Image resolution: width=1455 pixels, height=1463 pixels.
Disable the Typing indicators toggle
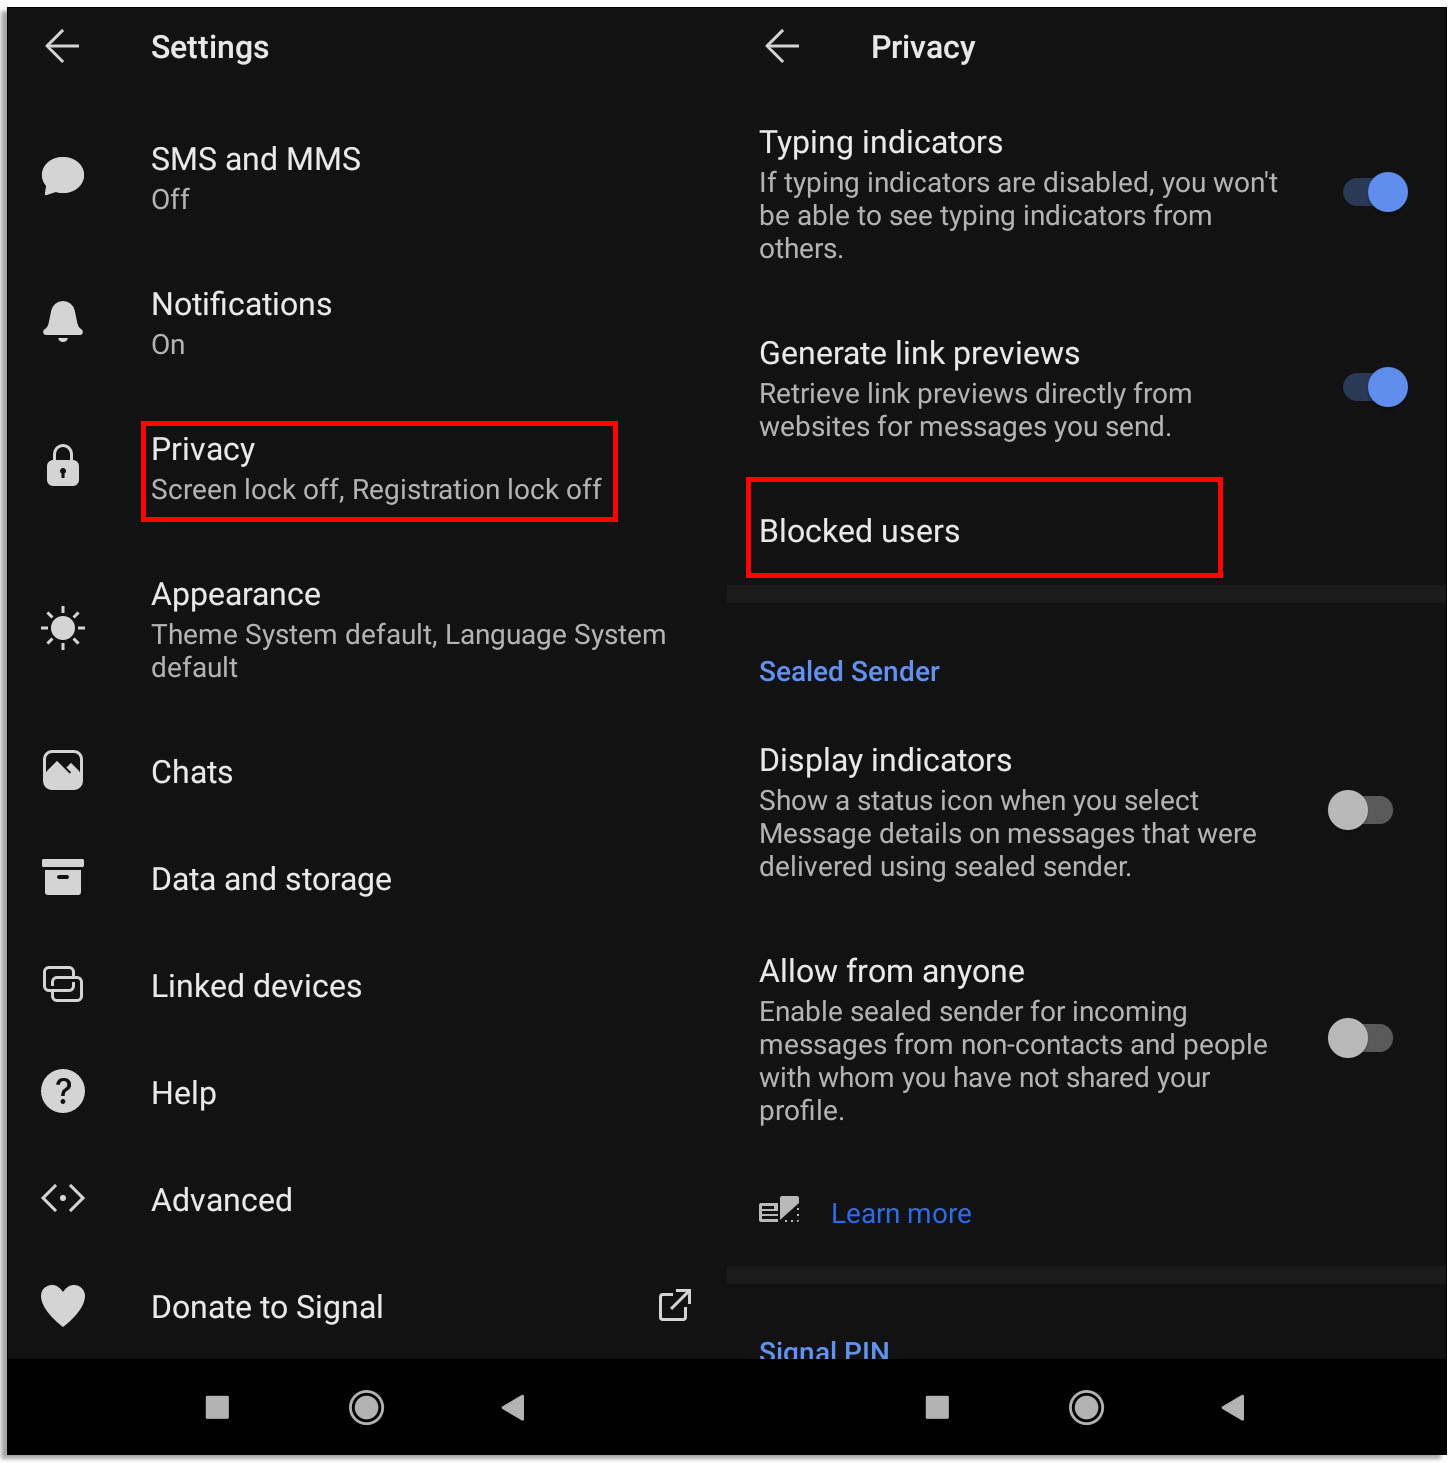pos(1375,192)
